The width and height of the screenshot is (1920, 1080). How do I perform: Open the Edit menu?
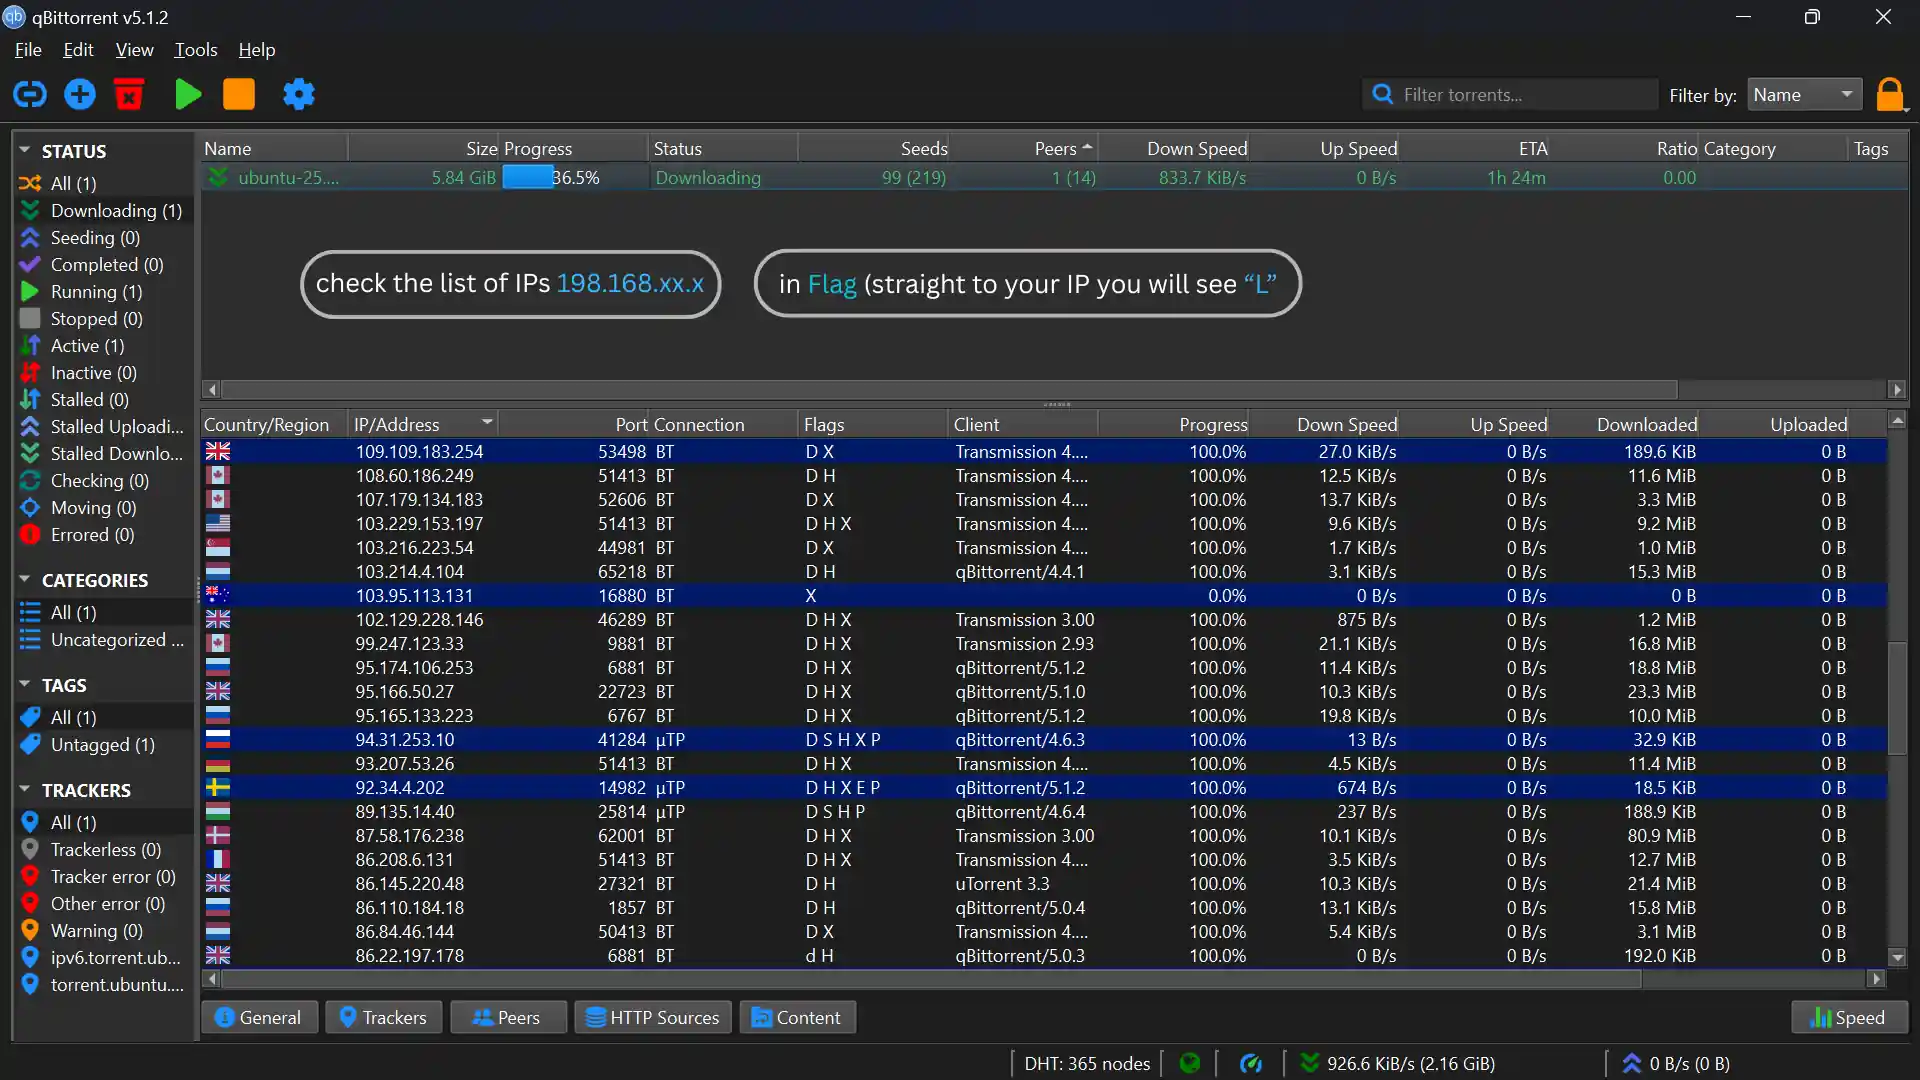[78, 49]
